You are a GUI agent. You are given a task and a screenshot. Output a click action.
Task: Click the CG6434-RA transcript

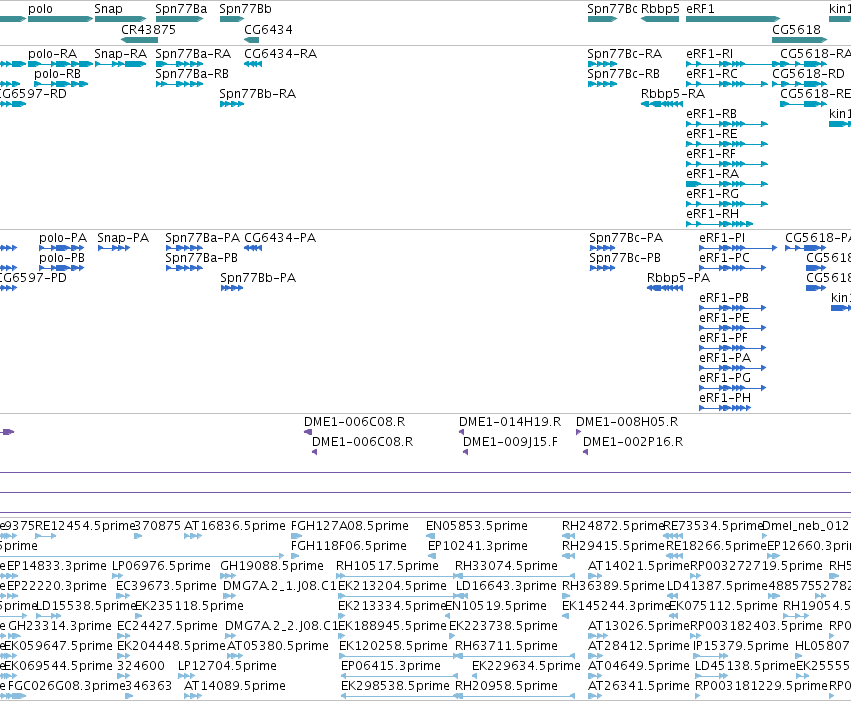coord(253,64)
